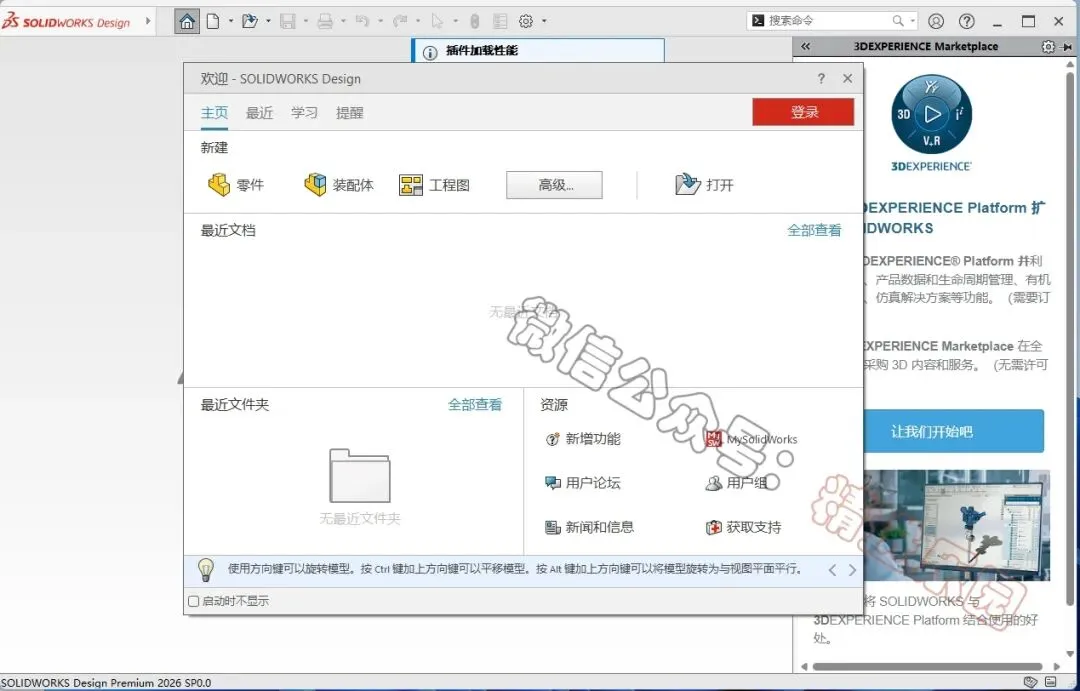Open the Print dropdown arrow
This screenshot has height=691, width=1080.
coord(343,21)
